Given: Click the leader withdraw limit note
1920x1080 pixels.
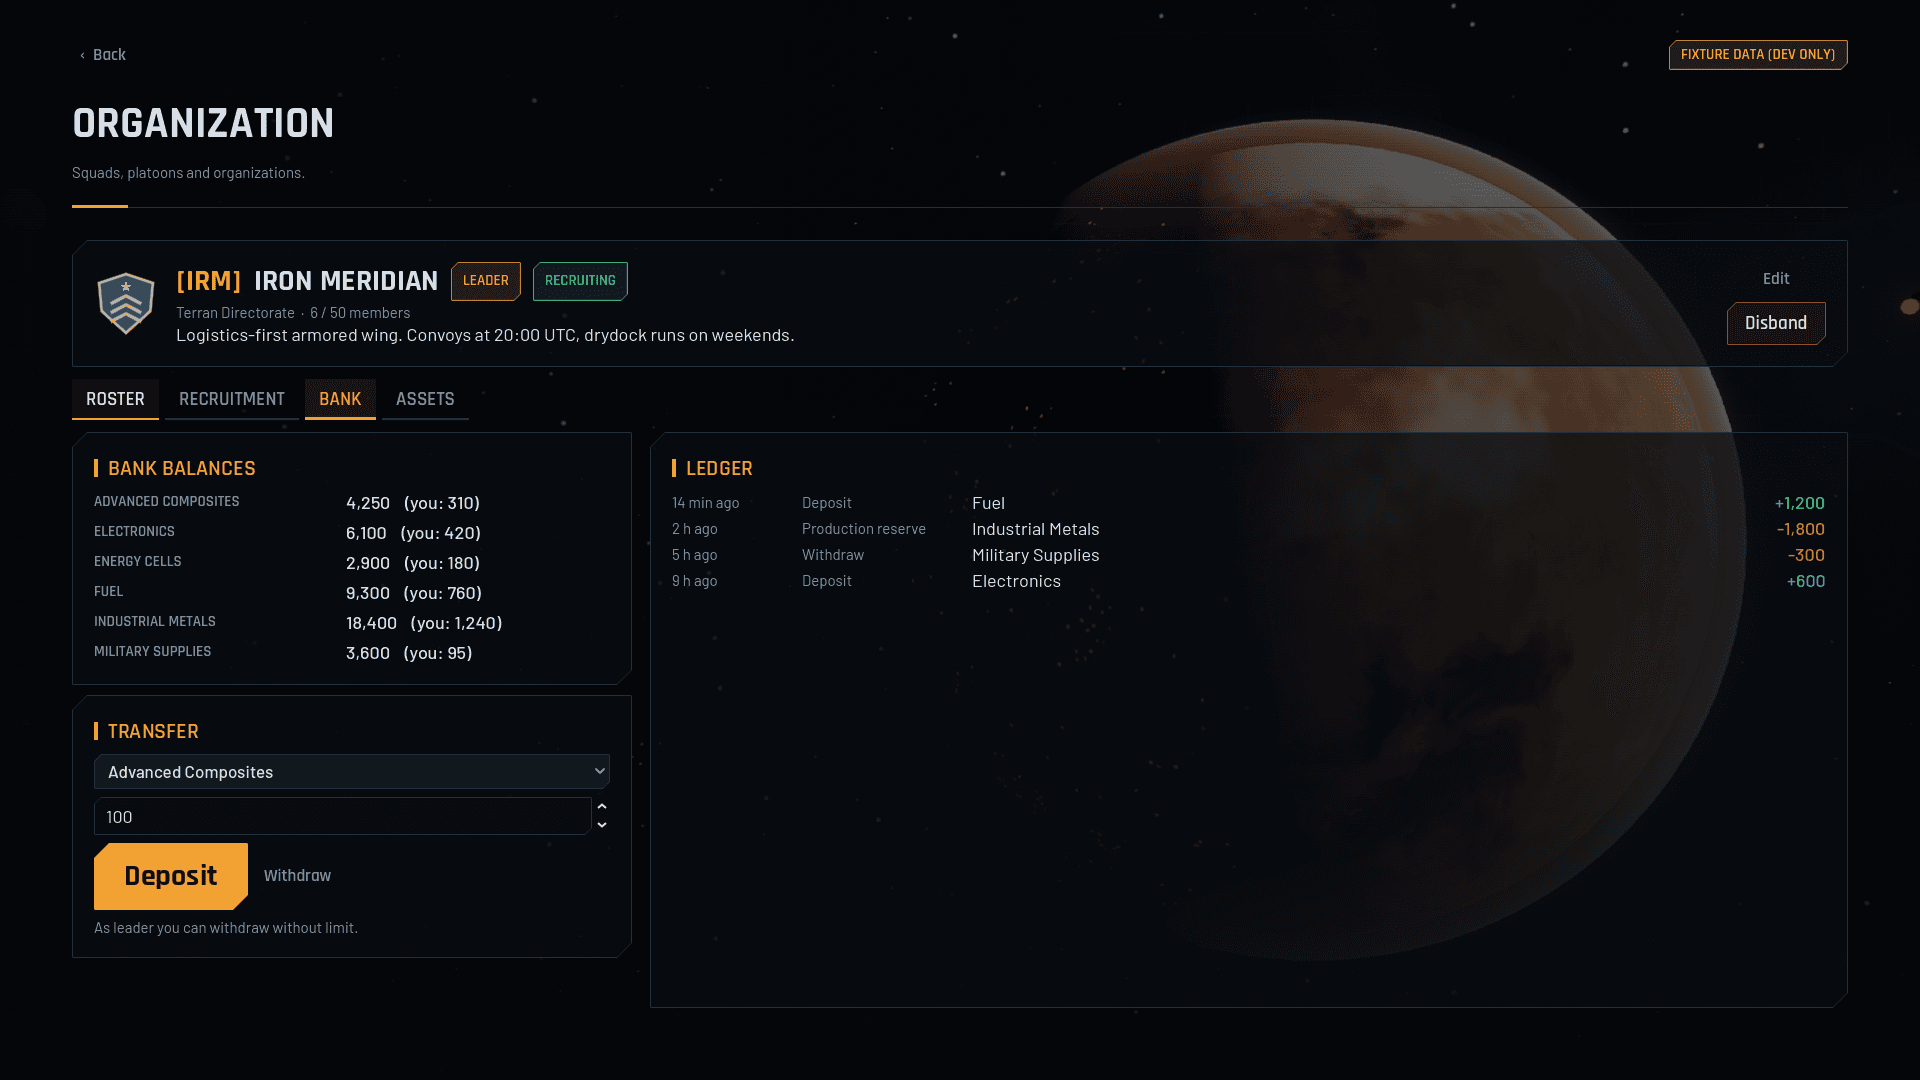Looking at the screenshot, I should (x=226, y=928).
